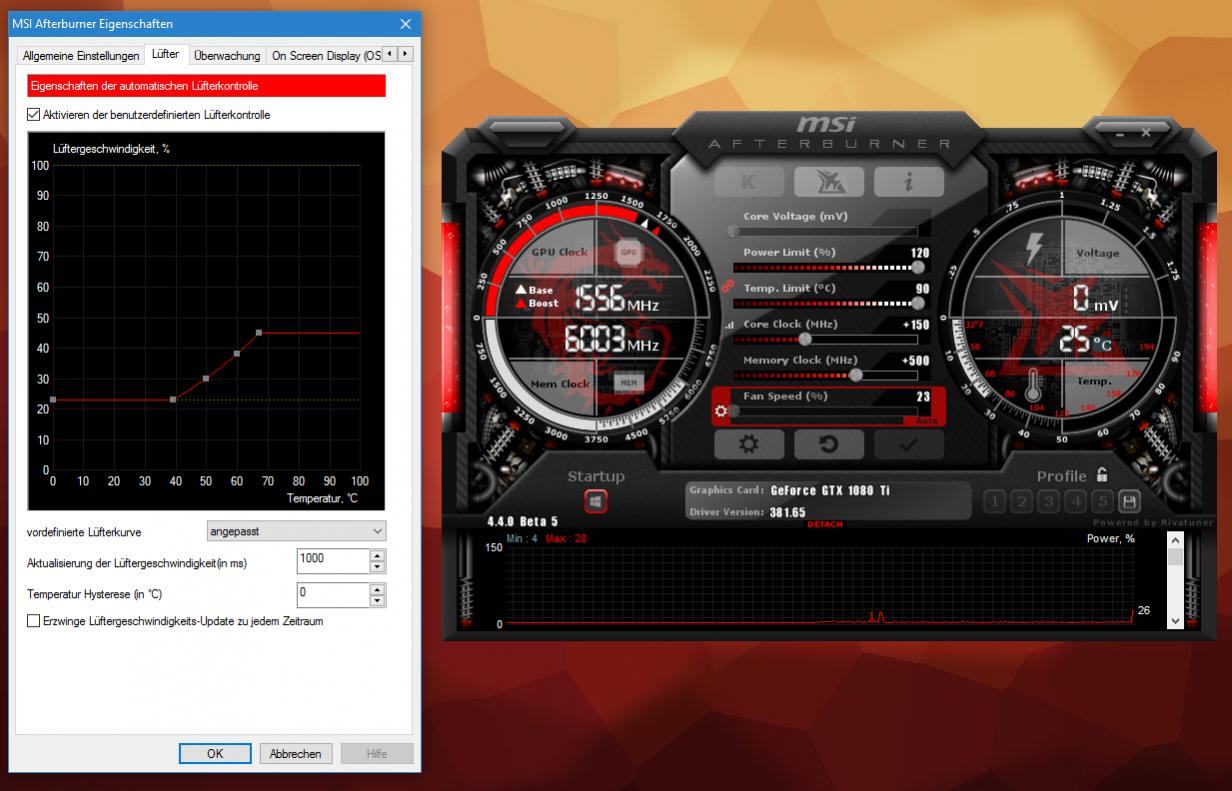Click the monitoring graph scrollbar thumb
This screenshot has width=1232, height=791.
point(1175,557)
